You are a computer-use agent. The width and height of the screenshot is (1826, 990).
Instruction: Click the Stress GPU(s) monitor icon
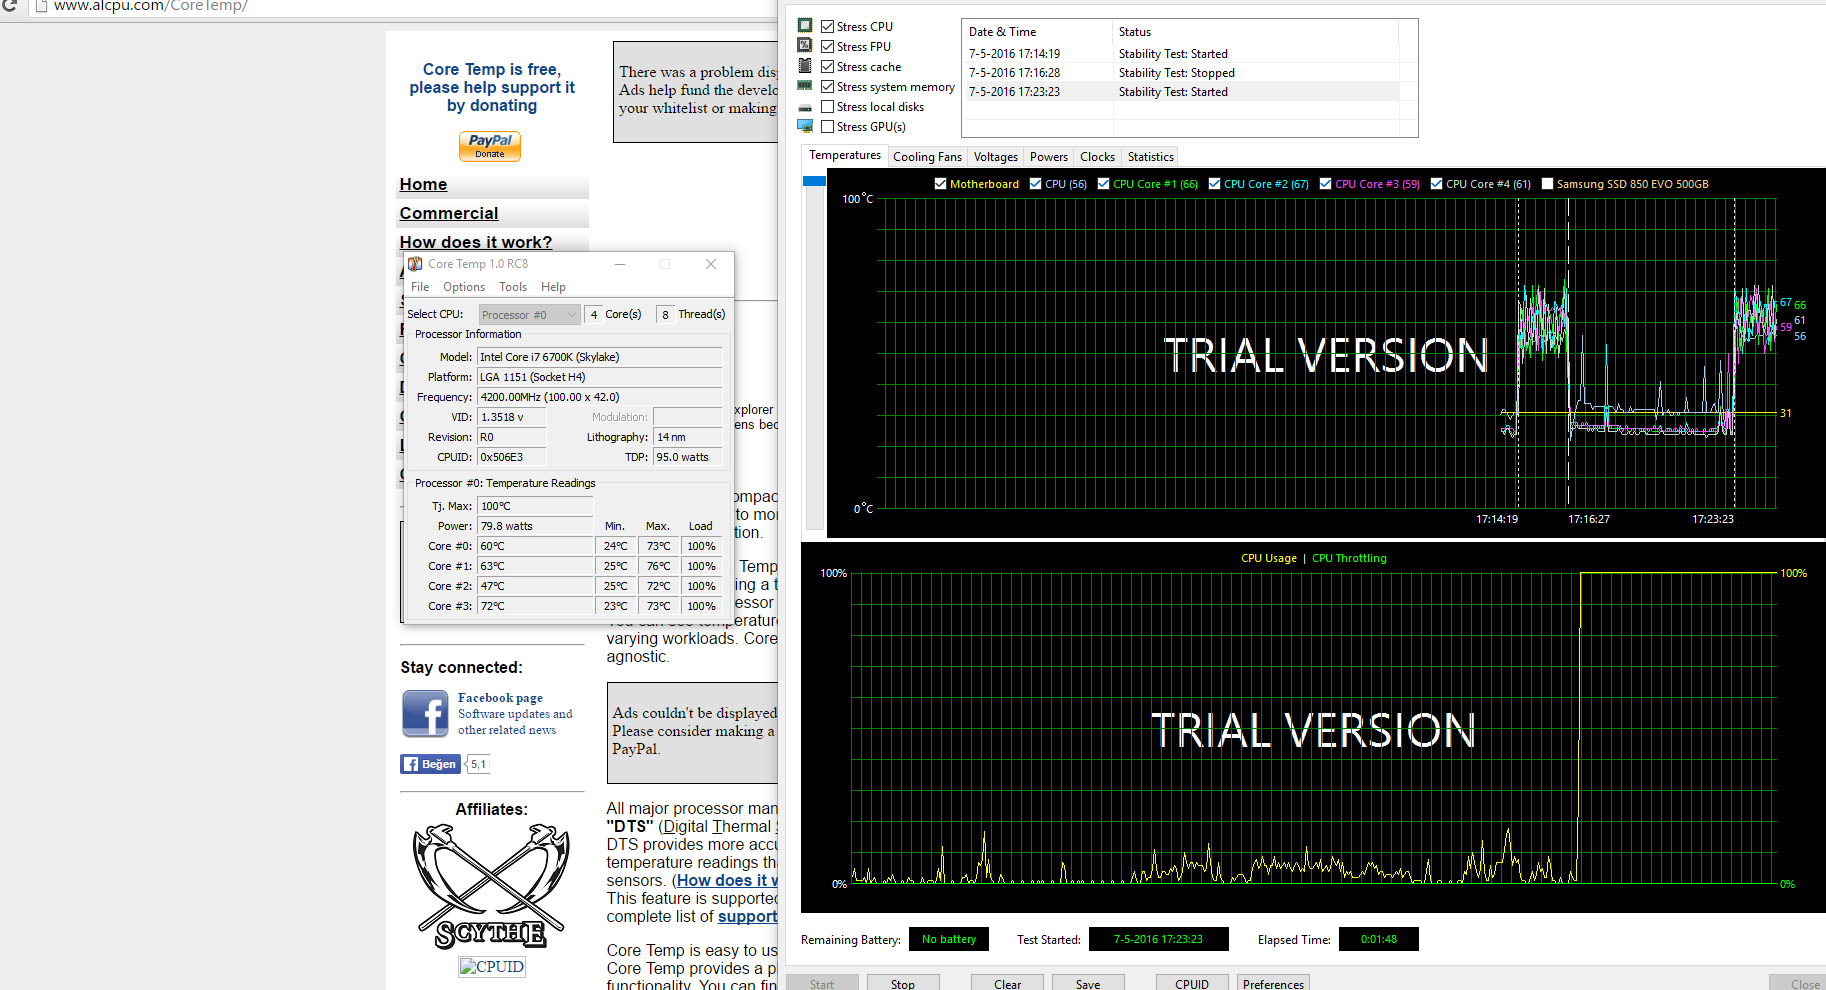pos(805,126)
